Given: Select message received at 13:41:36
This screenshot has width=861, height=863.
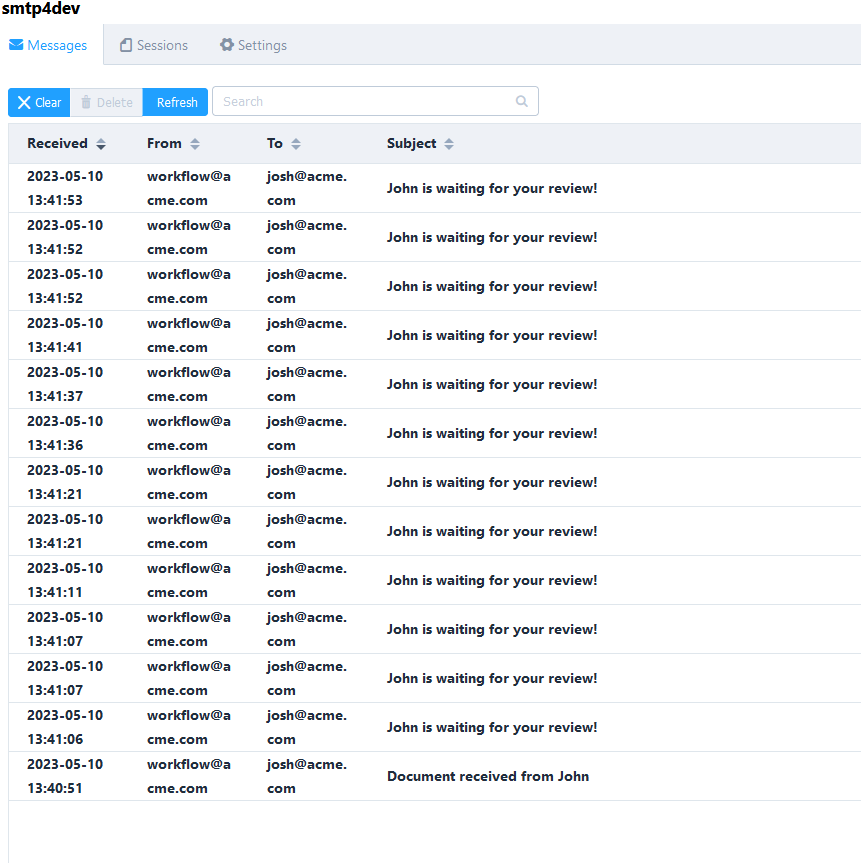Looking at the screenshot, I should coord(434,433).
